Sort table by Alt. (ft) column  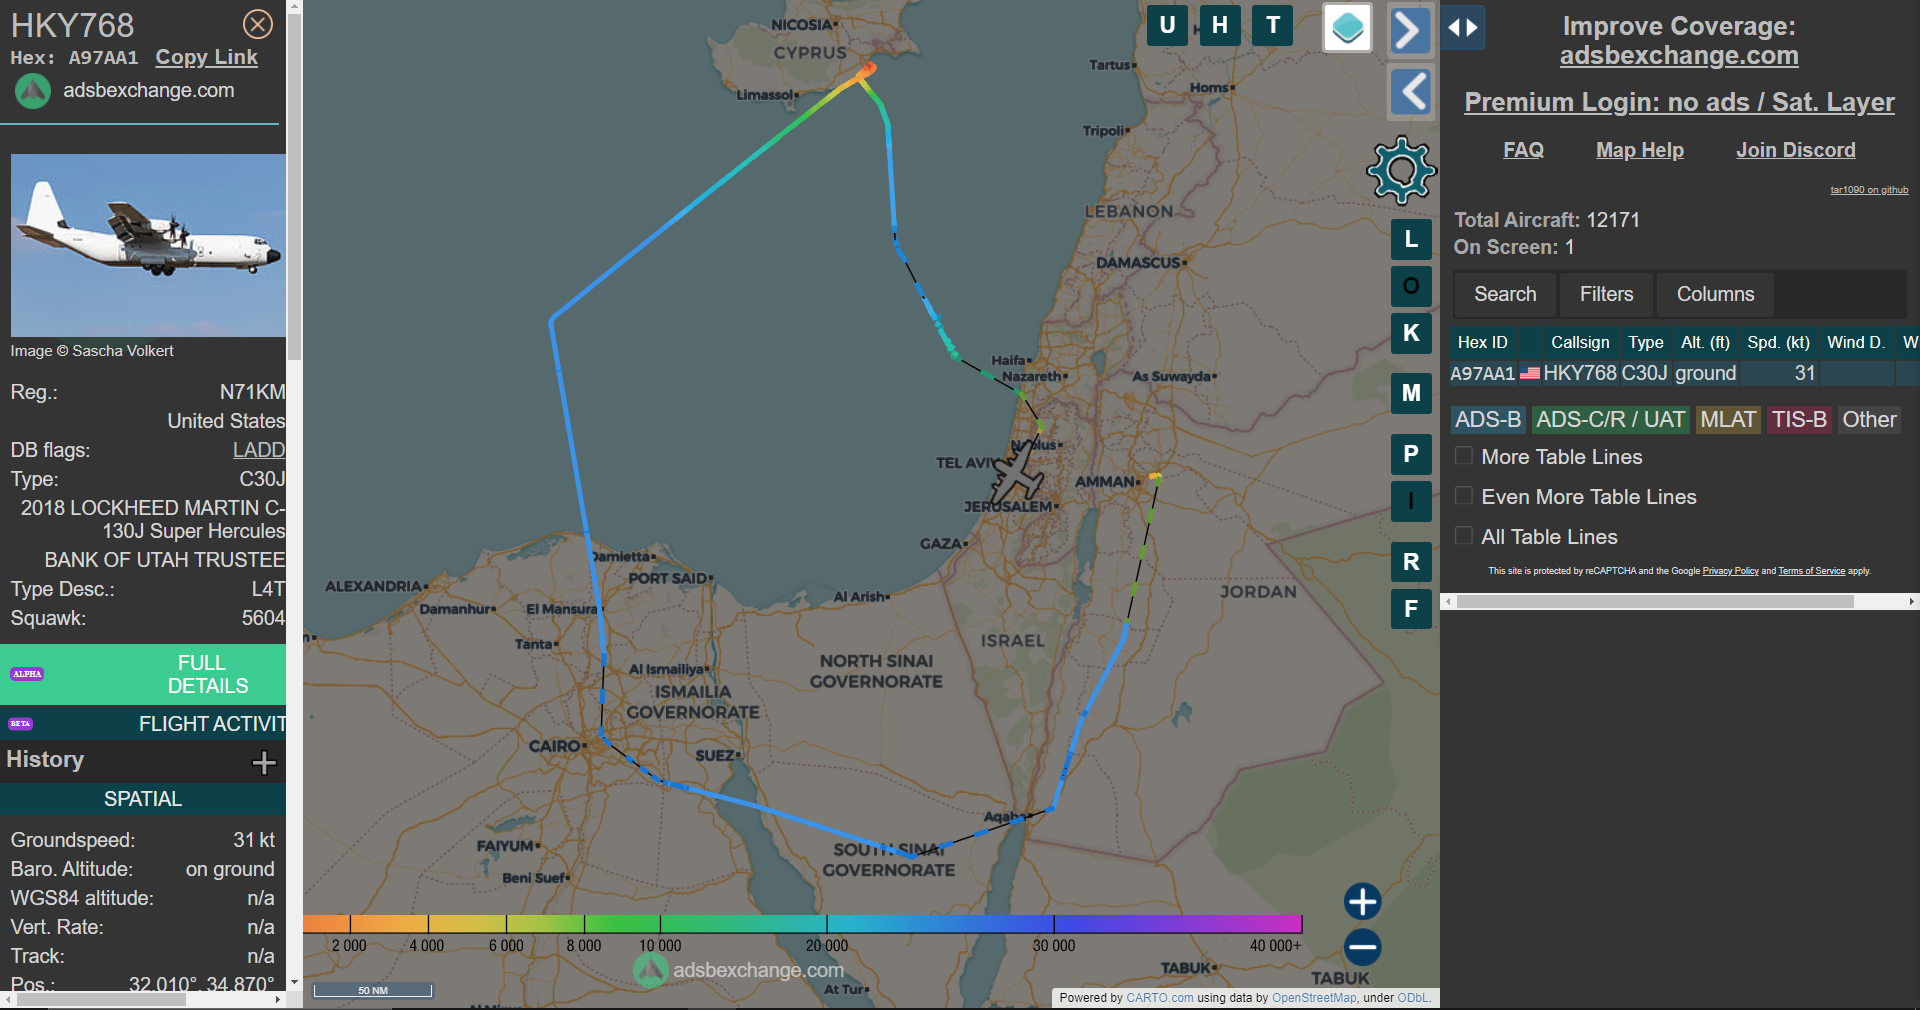pyautogui.click(x=1705, y=342)
